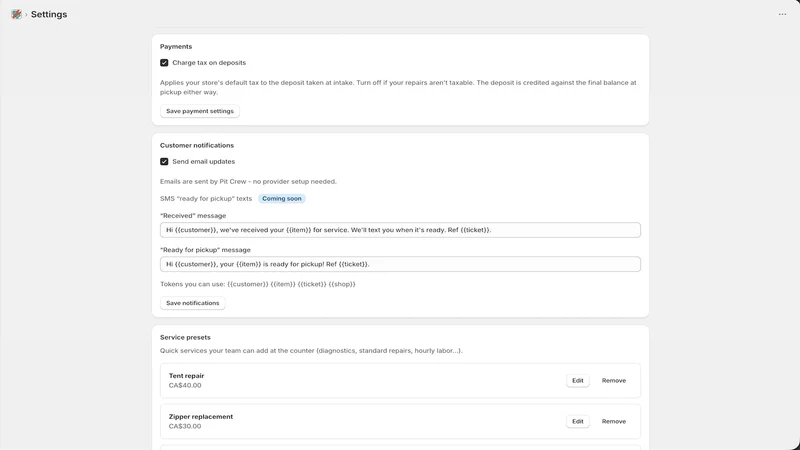
Task: Click the "Received" message input field
Action: pyautogui.click(x=400, y=230)
